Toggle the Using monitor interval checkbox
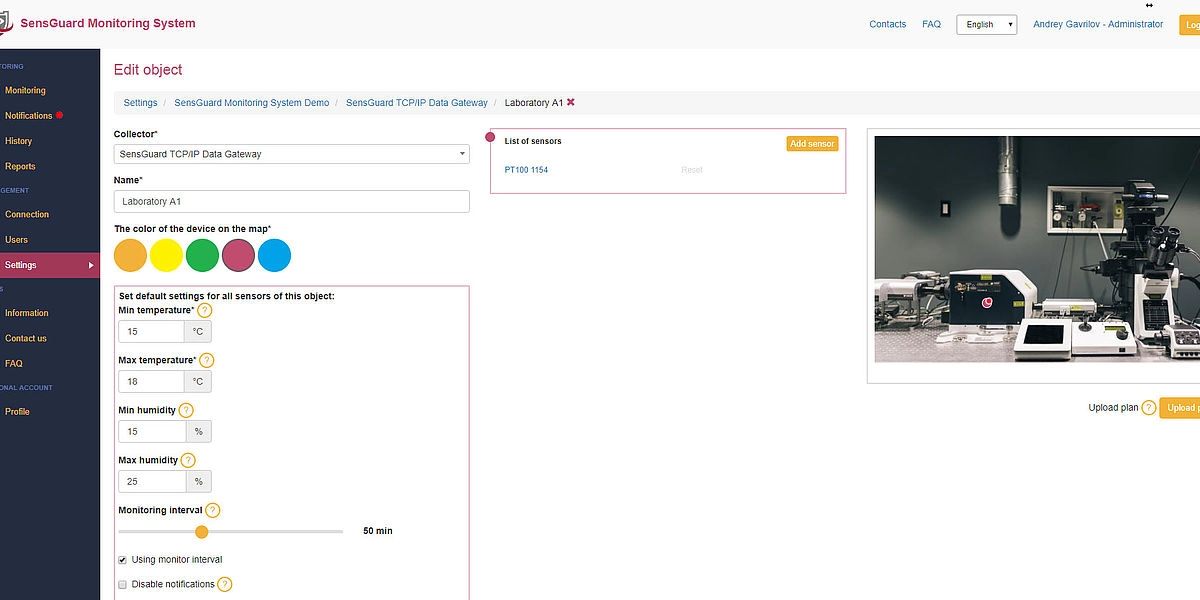This screenshot has width=1200, height=600. [123, 559]
